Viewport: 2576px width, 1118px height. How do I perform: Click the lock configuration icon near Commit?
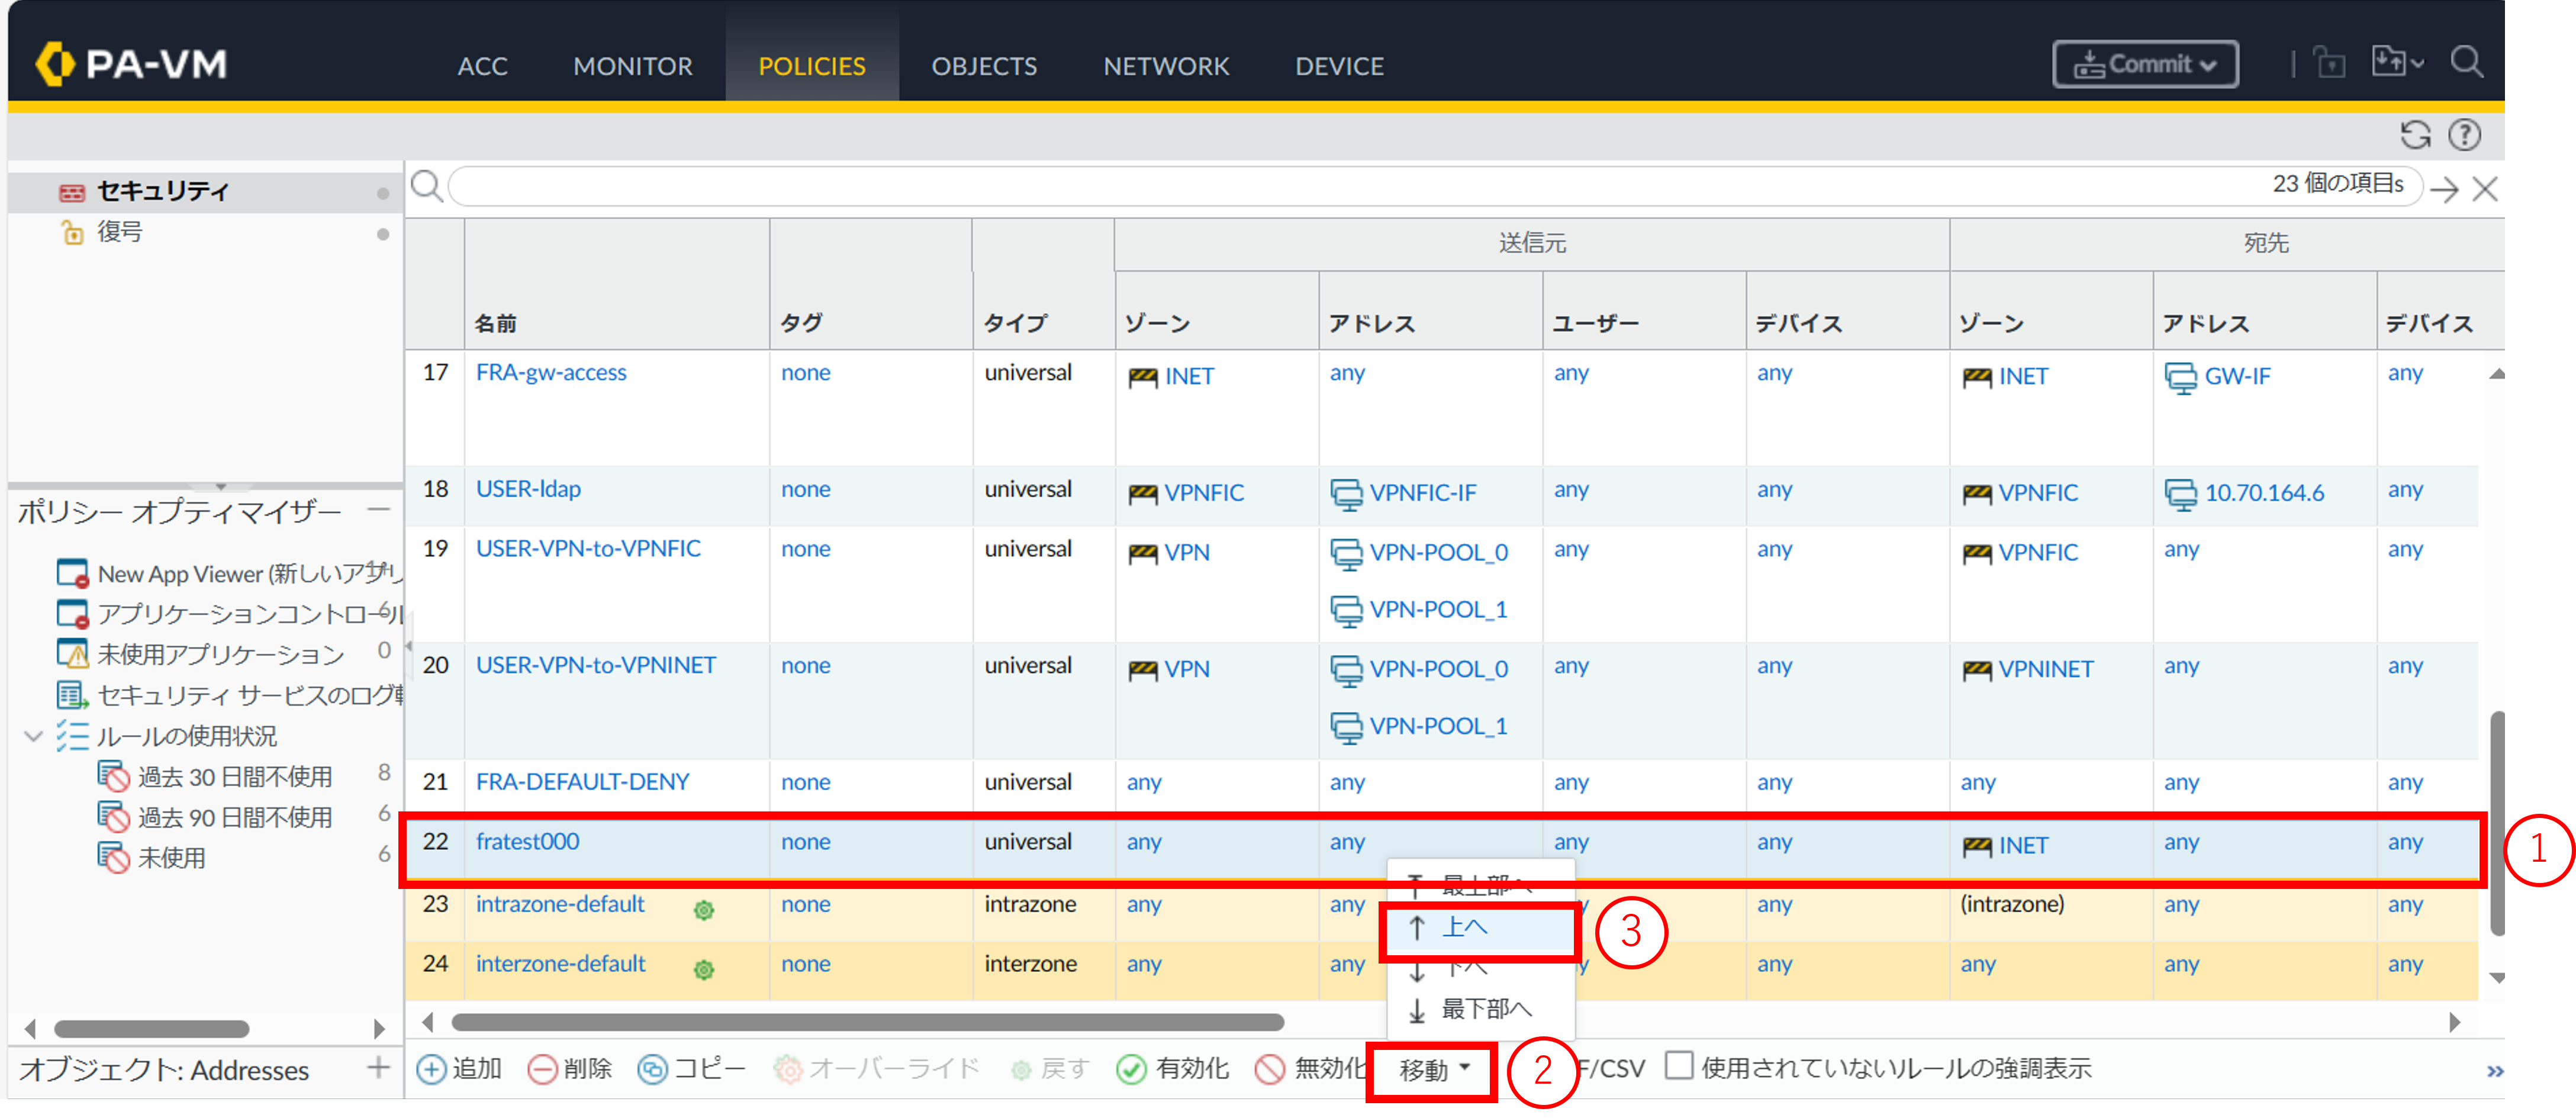tap(2329, 64)
